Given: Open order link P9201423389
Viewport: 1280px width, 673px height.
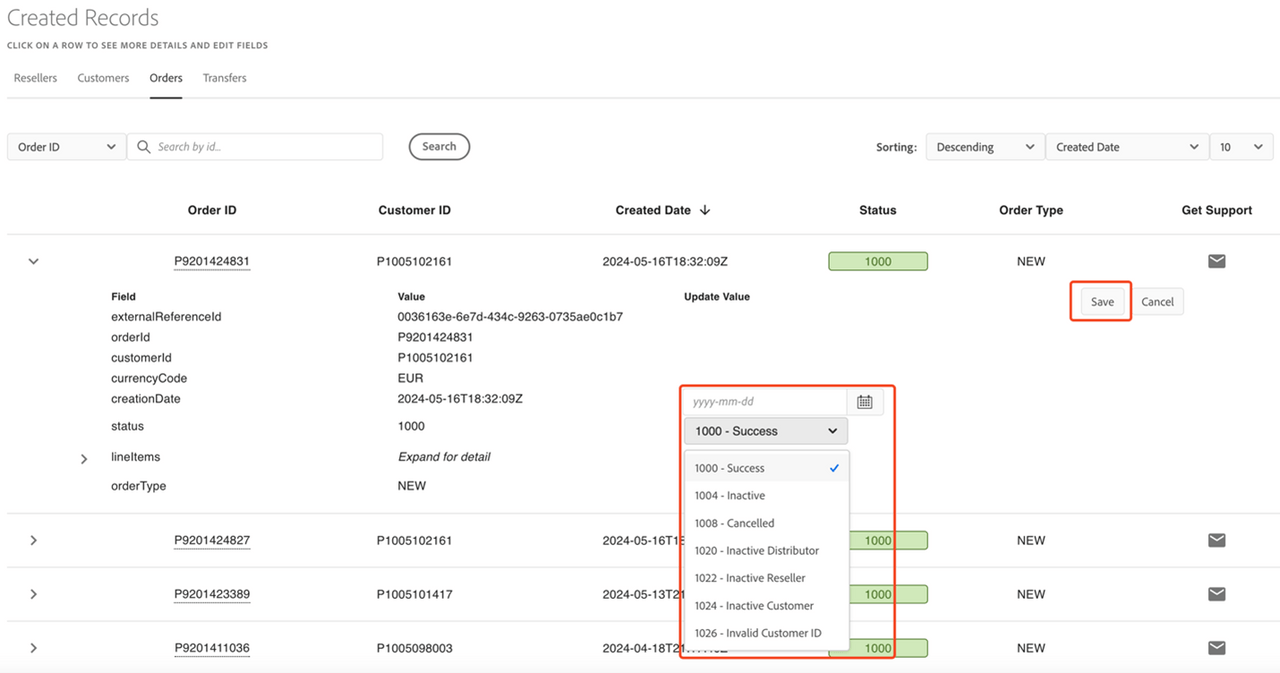Looking at the screenshot, I should (212, 594).
